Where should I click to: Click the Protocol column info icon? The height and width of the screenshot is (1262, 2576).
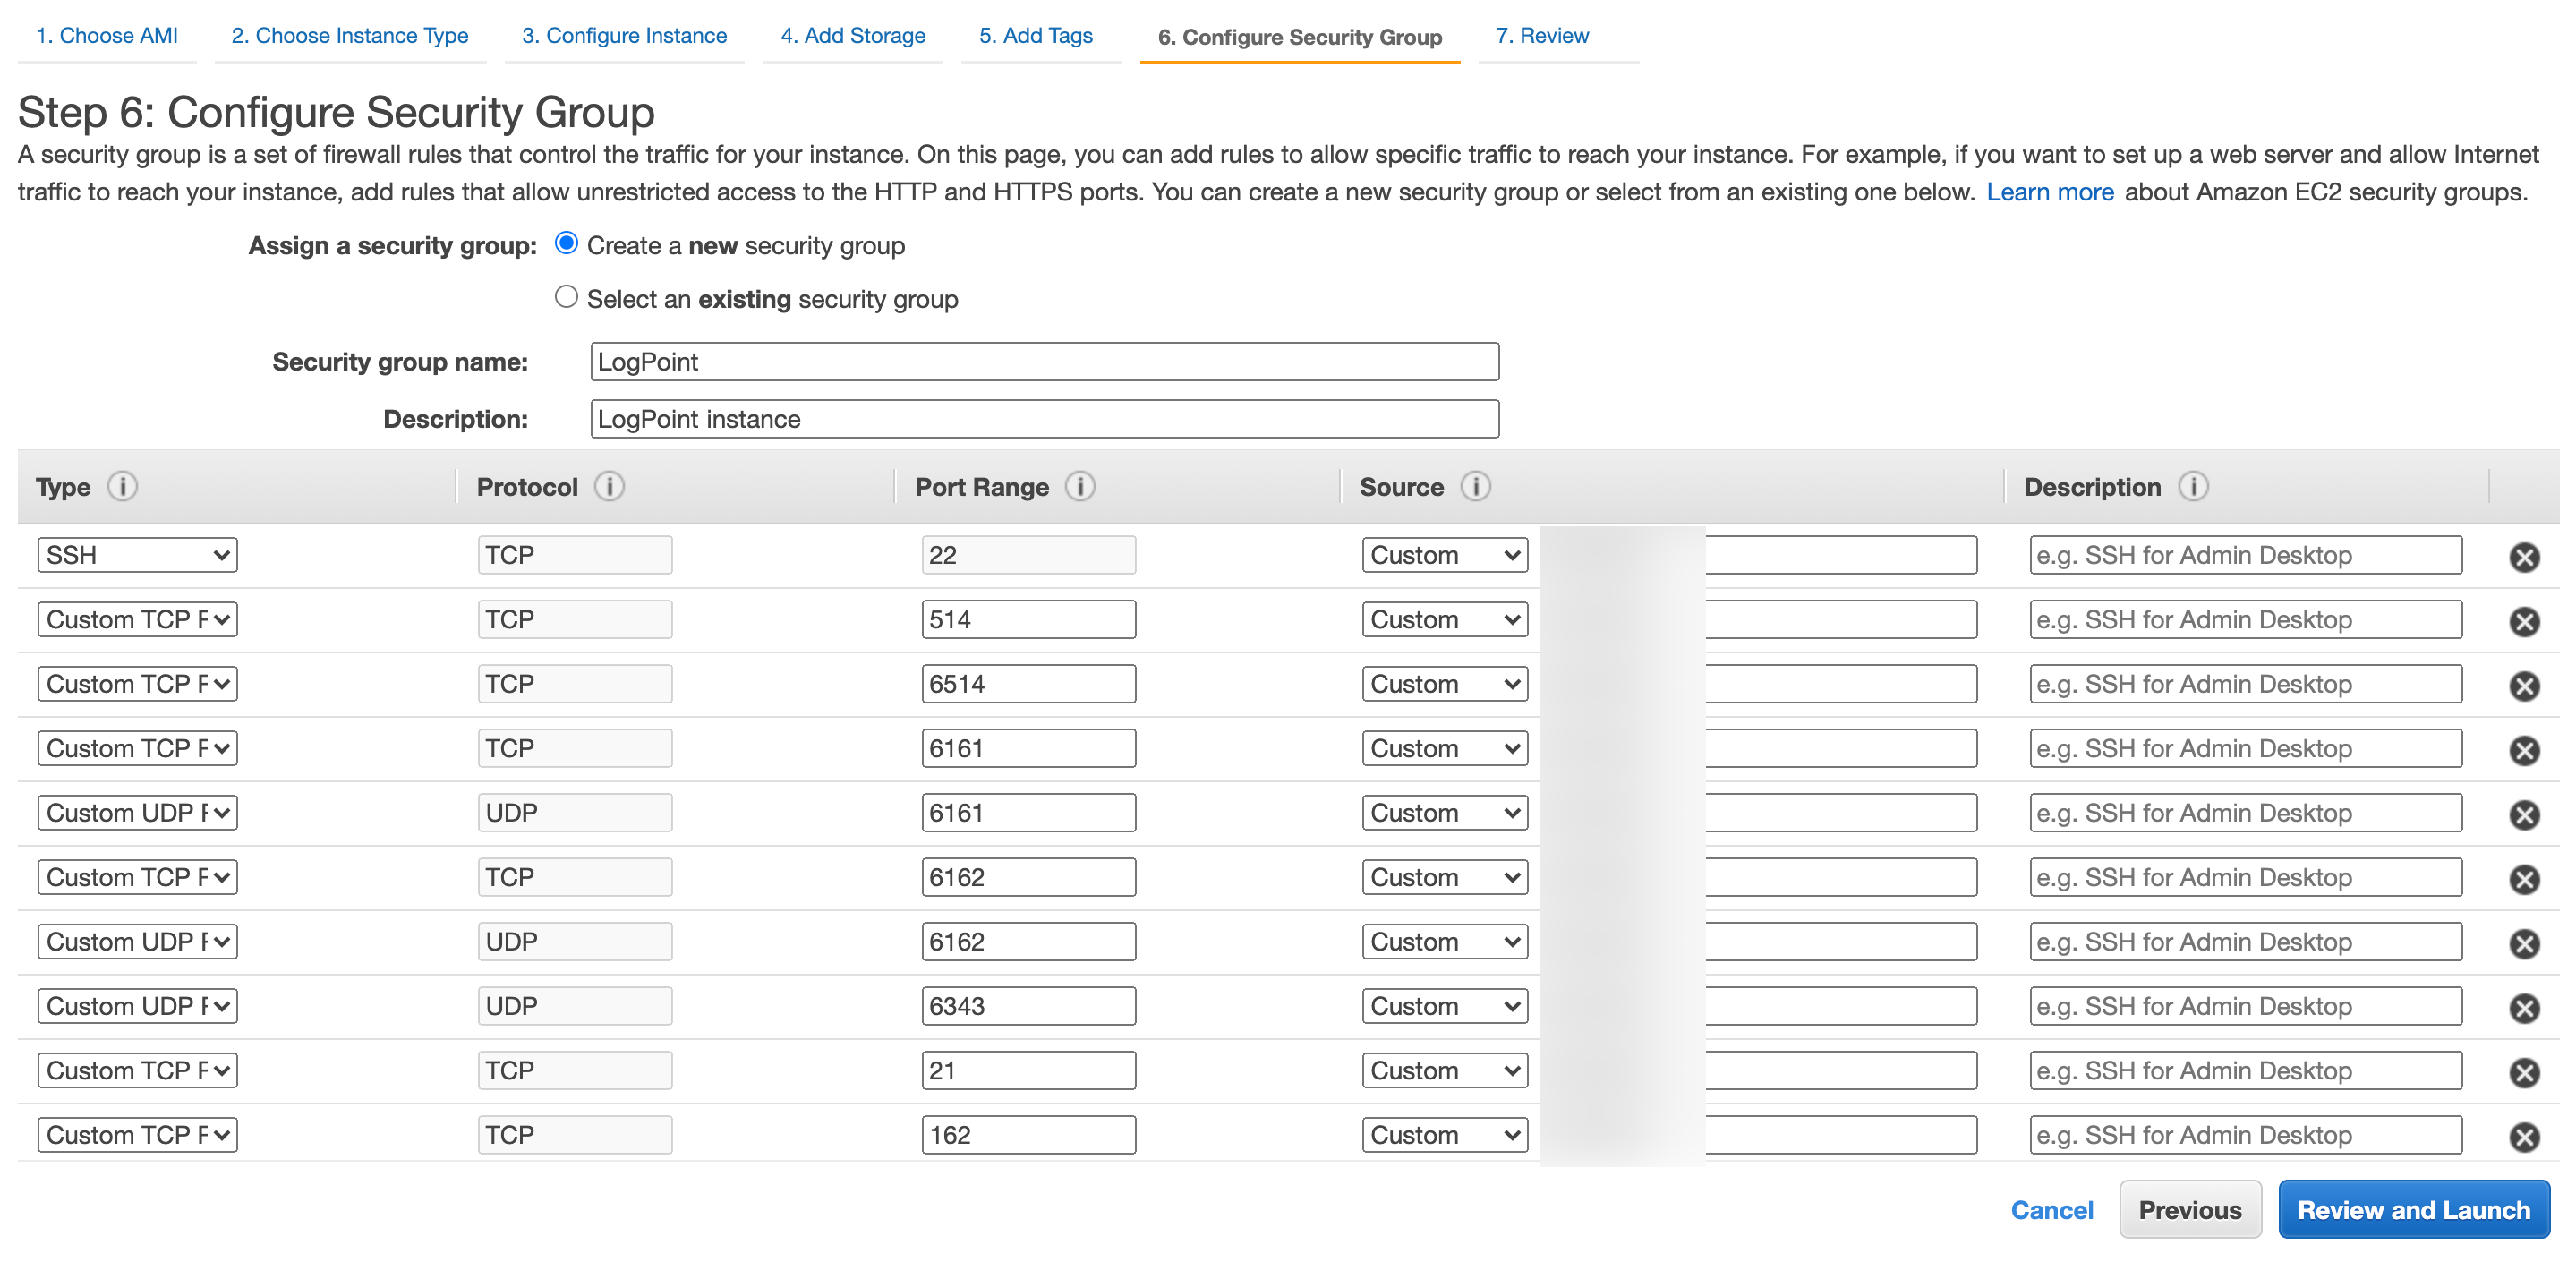pyautogui.click(x=608, y=487)
